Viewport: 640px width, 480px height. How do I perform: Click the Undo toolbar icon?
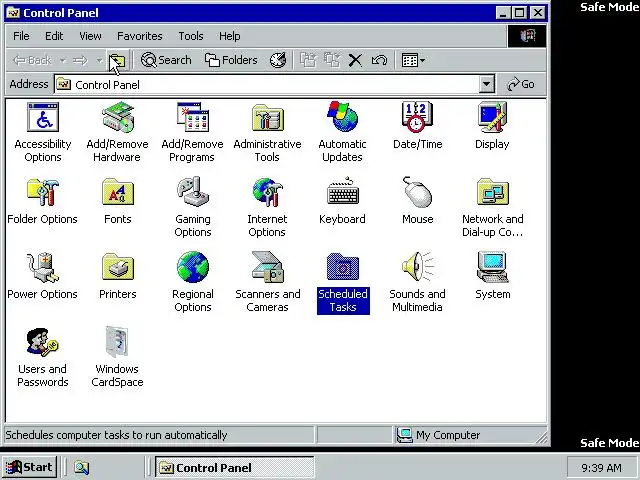(x=379, y=60)
